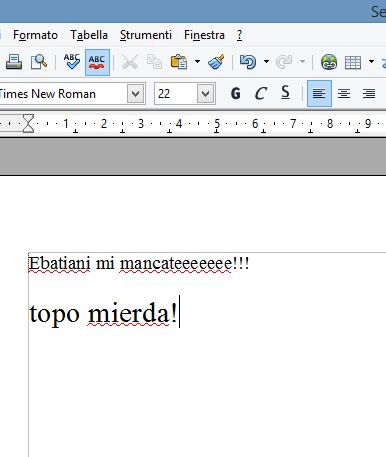Select centered text alignment
Viewport: 386px width, 457px height.
point(344,94)
